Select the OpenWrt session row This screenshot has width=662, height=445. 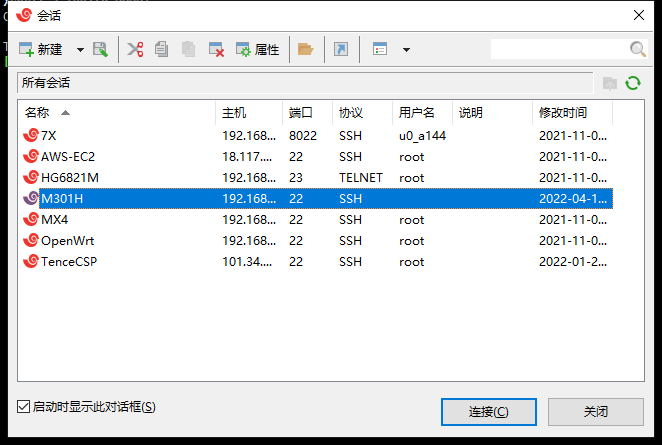tap(317, 241)
